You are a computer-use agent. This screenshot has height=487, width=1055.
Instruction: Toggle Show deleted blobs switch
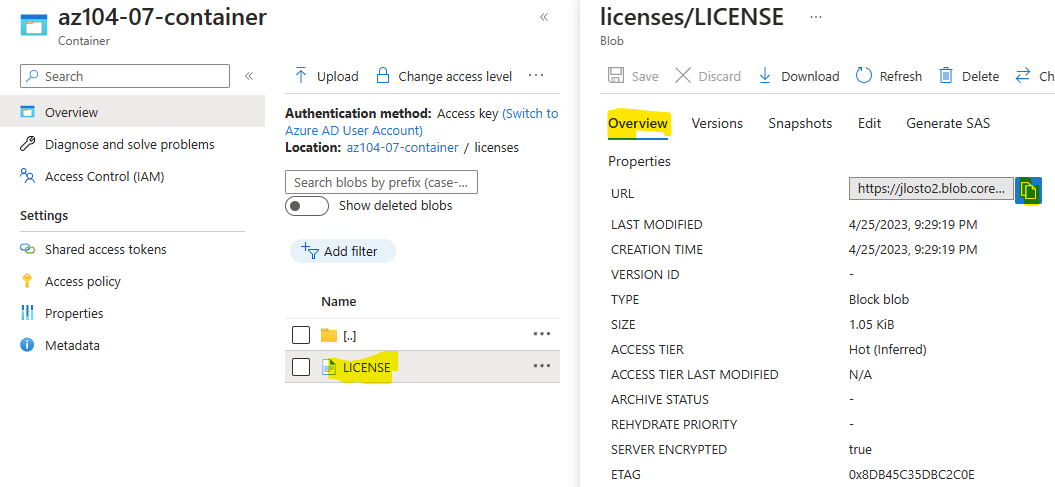307,206
